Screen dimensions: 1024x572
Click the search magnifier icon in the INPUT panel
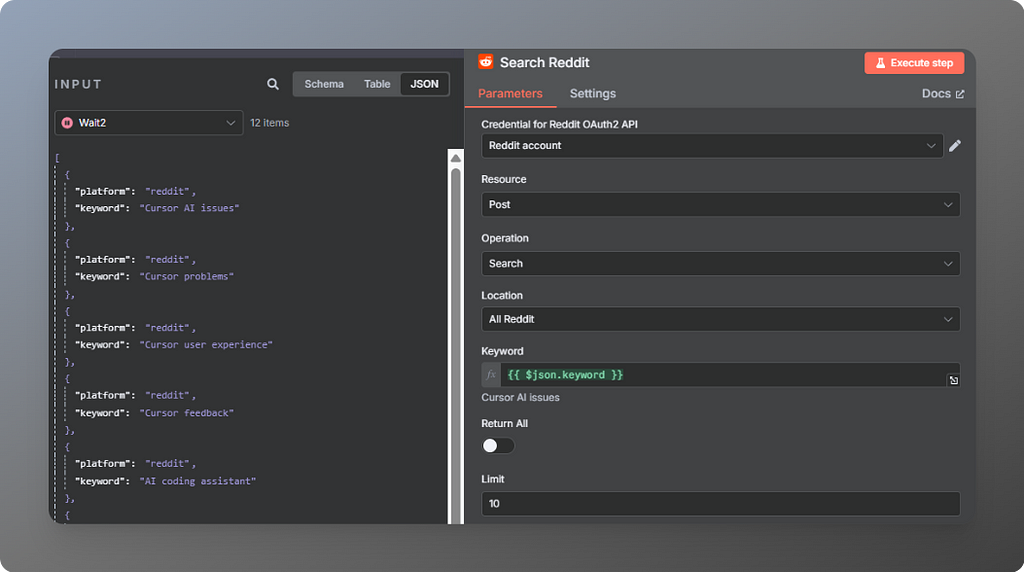[x=273, y=84]
